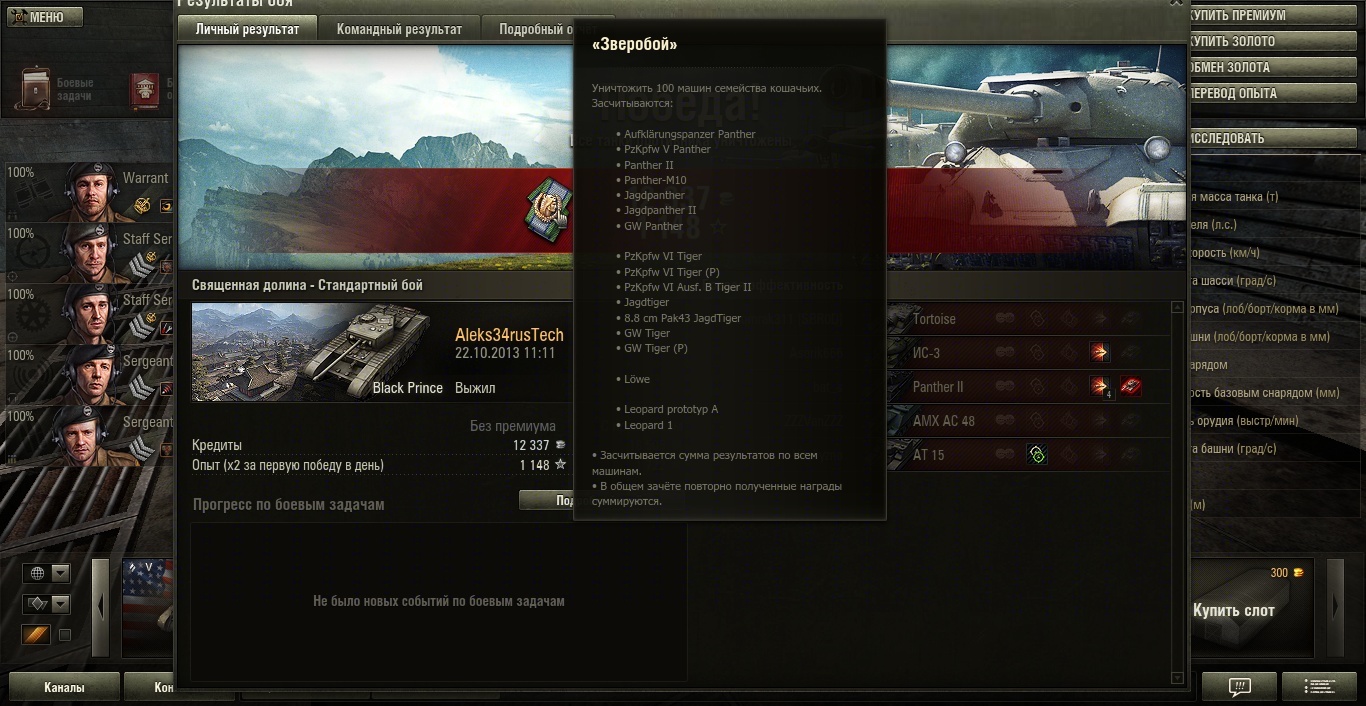
Task: Click the orange stripe filter icon
Action: (x=36, y=635)
